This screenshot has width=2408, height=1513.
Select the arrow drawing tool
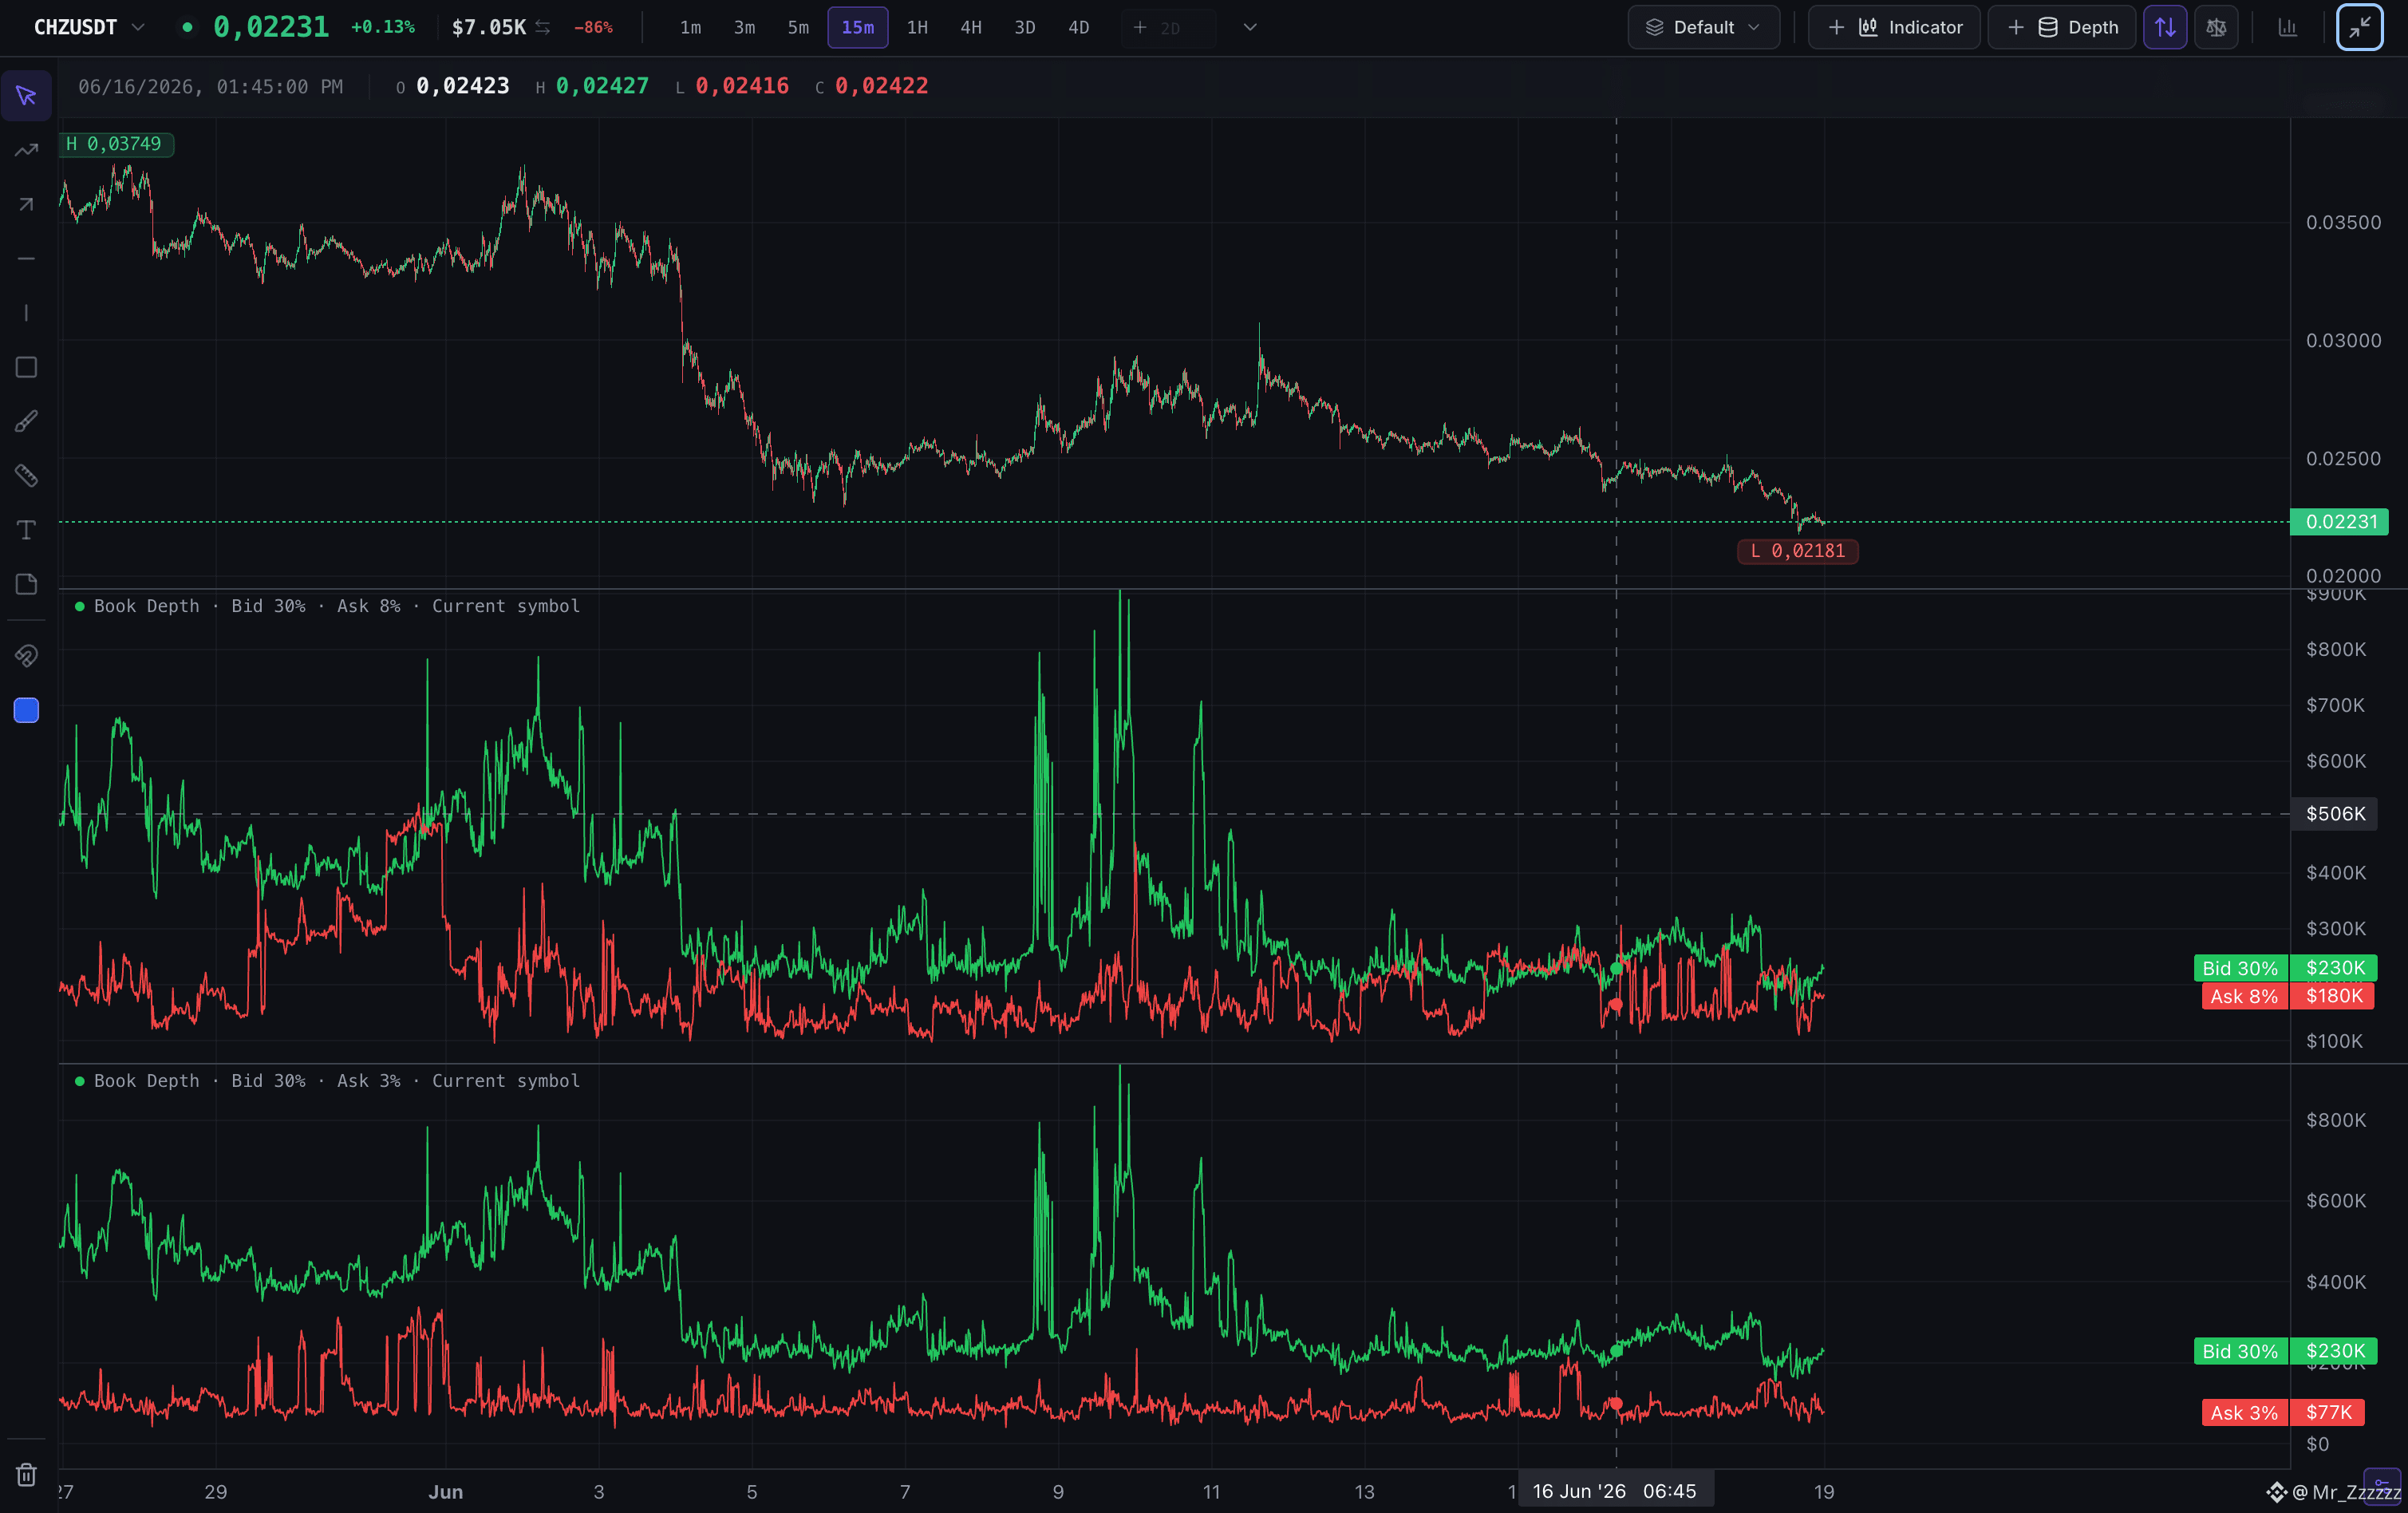click(26, 204)
